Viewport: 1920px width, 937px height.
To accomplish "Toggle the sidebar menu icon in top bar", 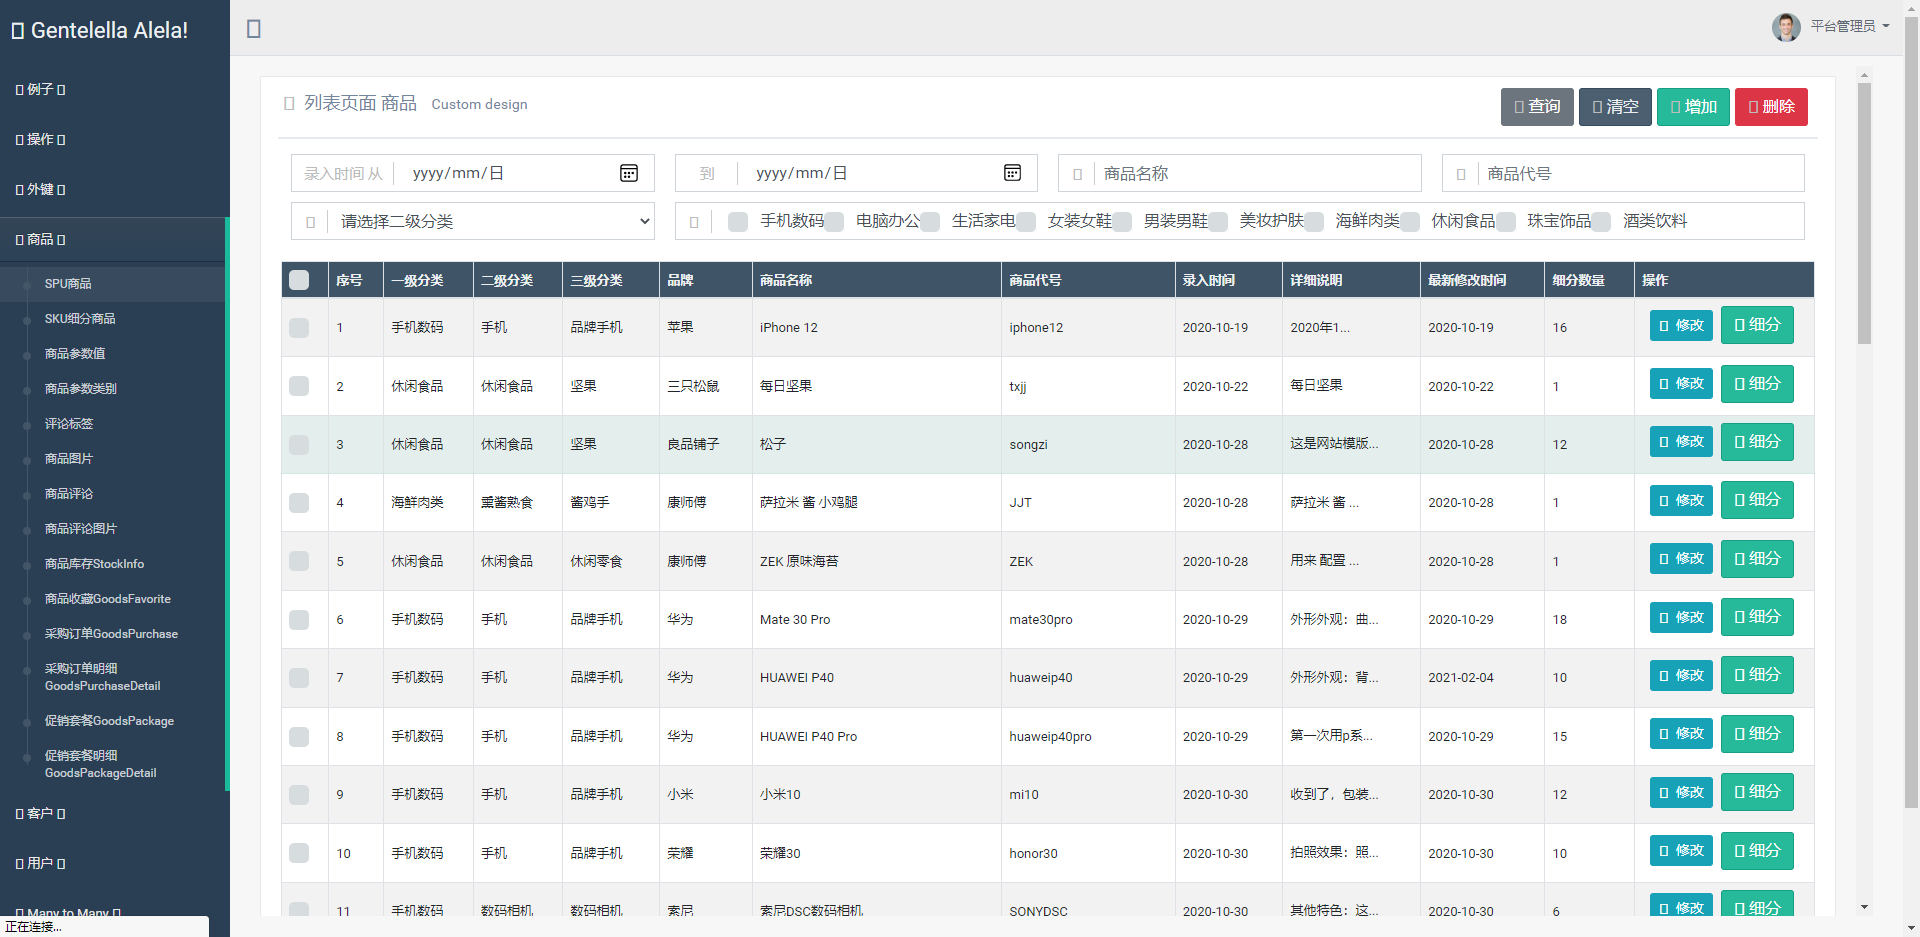I will (254, 29).
